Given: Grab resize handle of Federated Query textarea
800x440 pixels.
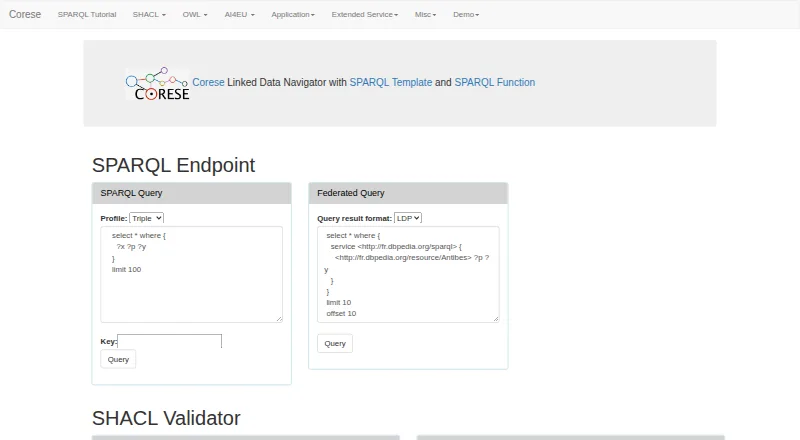Looking at the screenshot, I should [496, 319].
